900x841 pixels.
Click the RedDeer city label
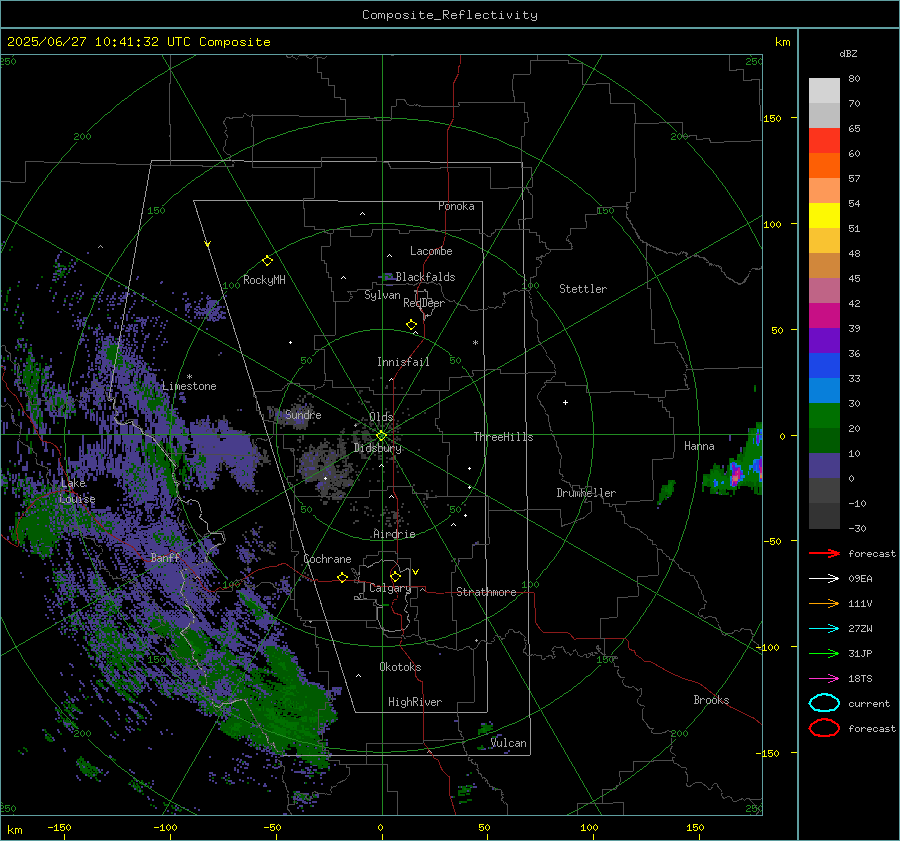pos(424,303)
